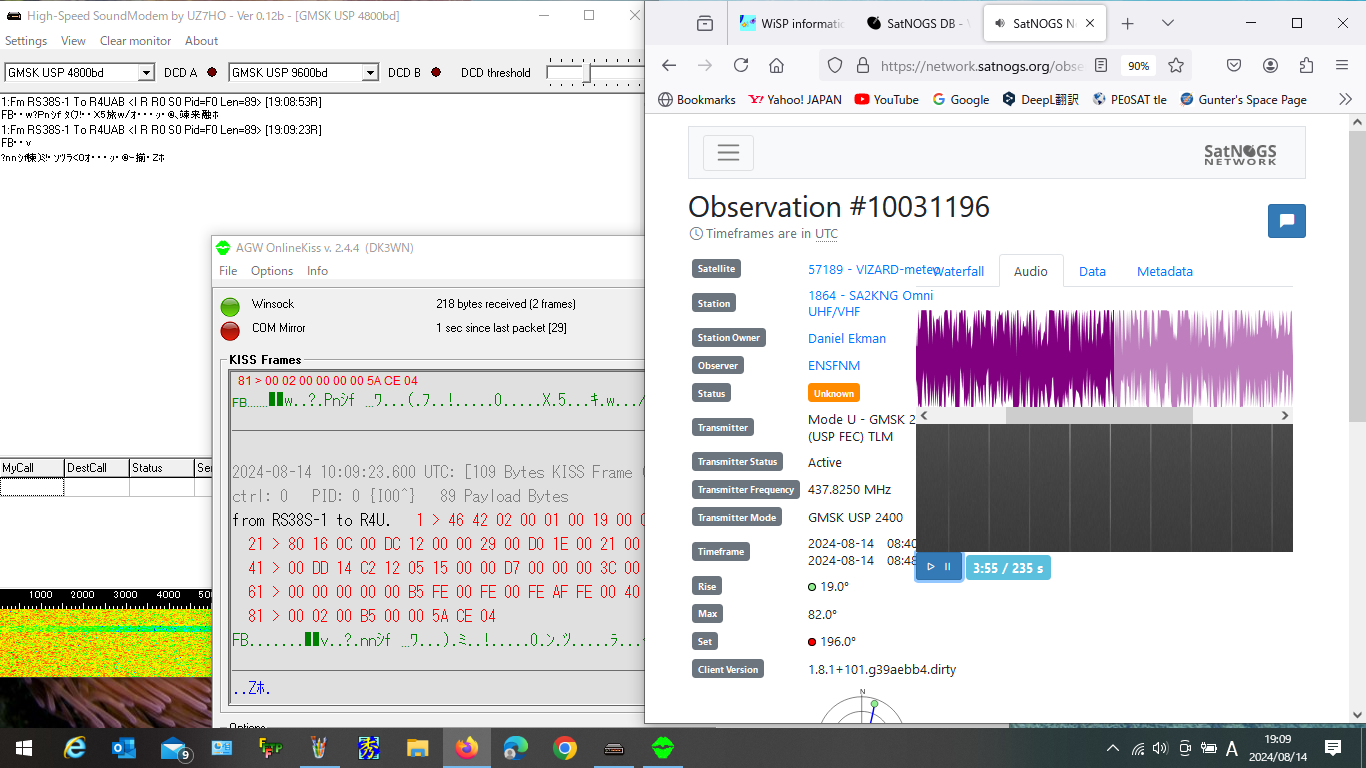The height and width of the screenshot is (768, 1366).
Task: Go to Firefox home page
Action: pos(776,65)
